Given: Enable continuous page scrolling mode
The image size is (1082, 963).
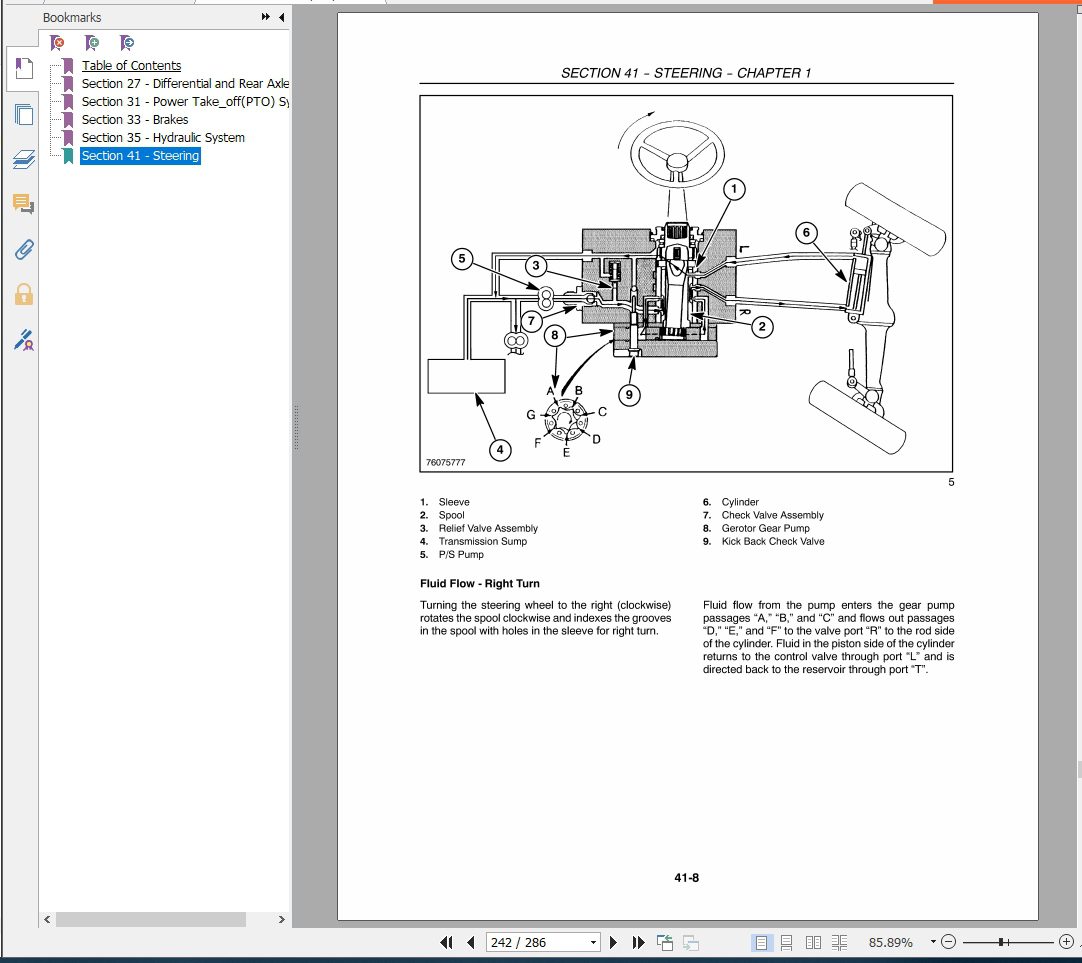Looking at the screenshot, I should tap(787, 942).
